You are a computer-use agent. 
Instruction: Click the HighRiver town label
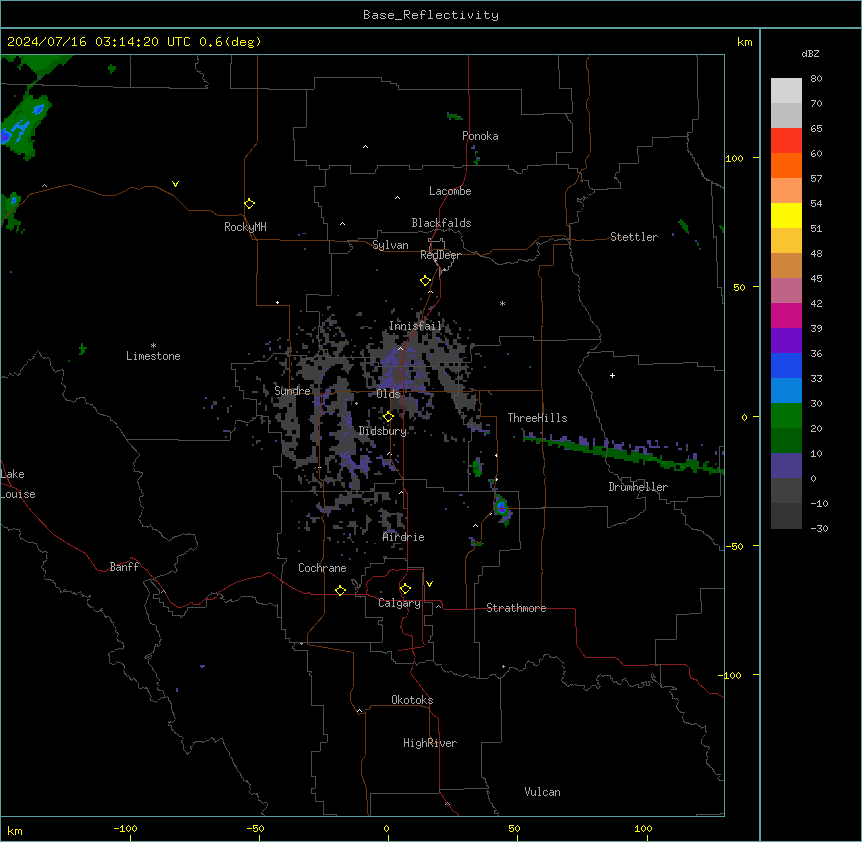(430, 743)
